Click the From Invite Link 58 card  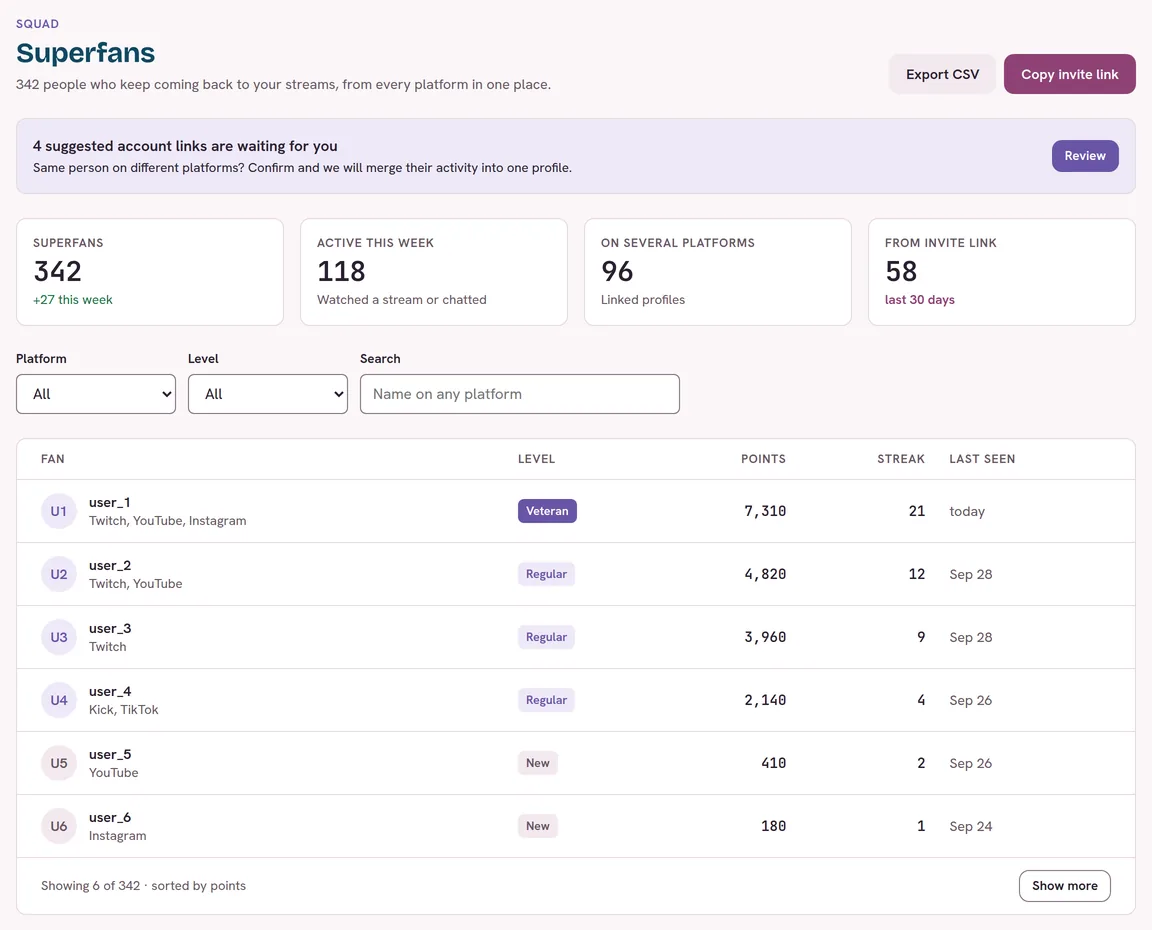click(1001, 272)
